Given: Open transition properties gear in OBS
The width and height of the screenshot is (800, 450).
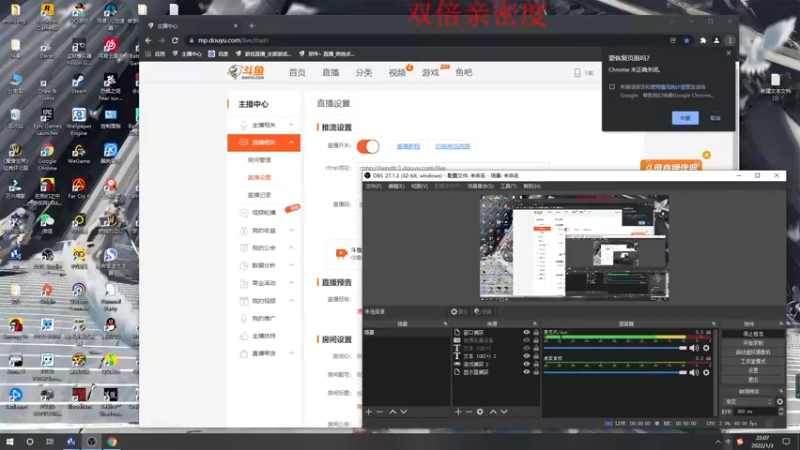Looking at the screenshot, I should tap(780, 402).
